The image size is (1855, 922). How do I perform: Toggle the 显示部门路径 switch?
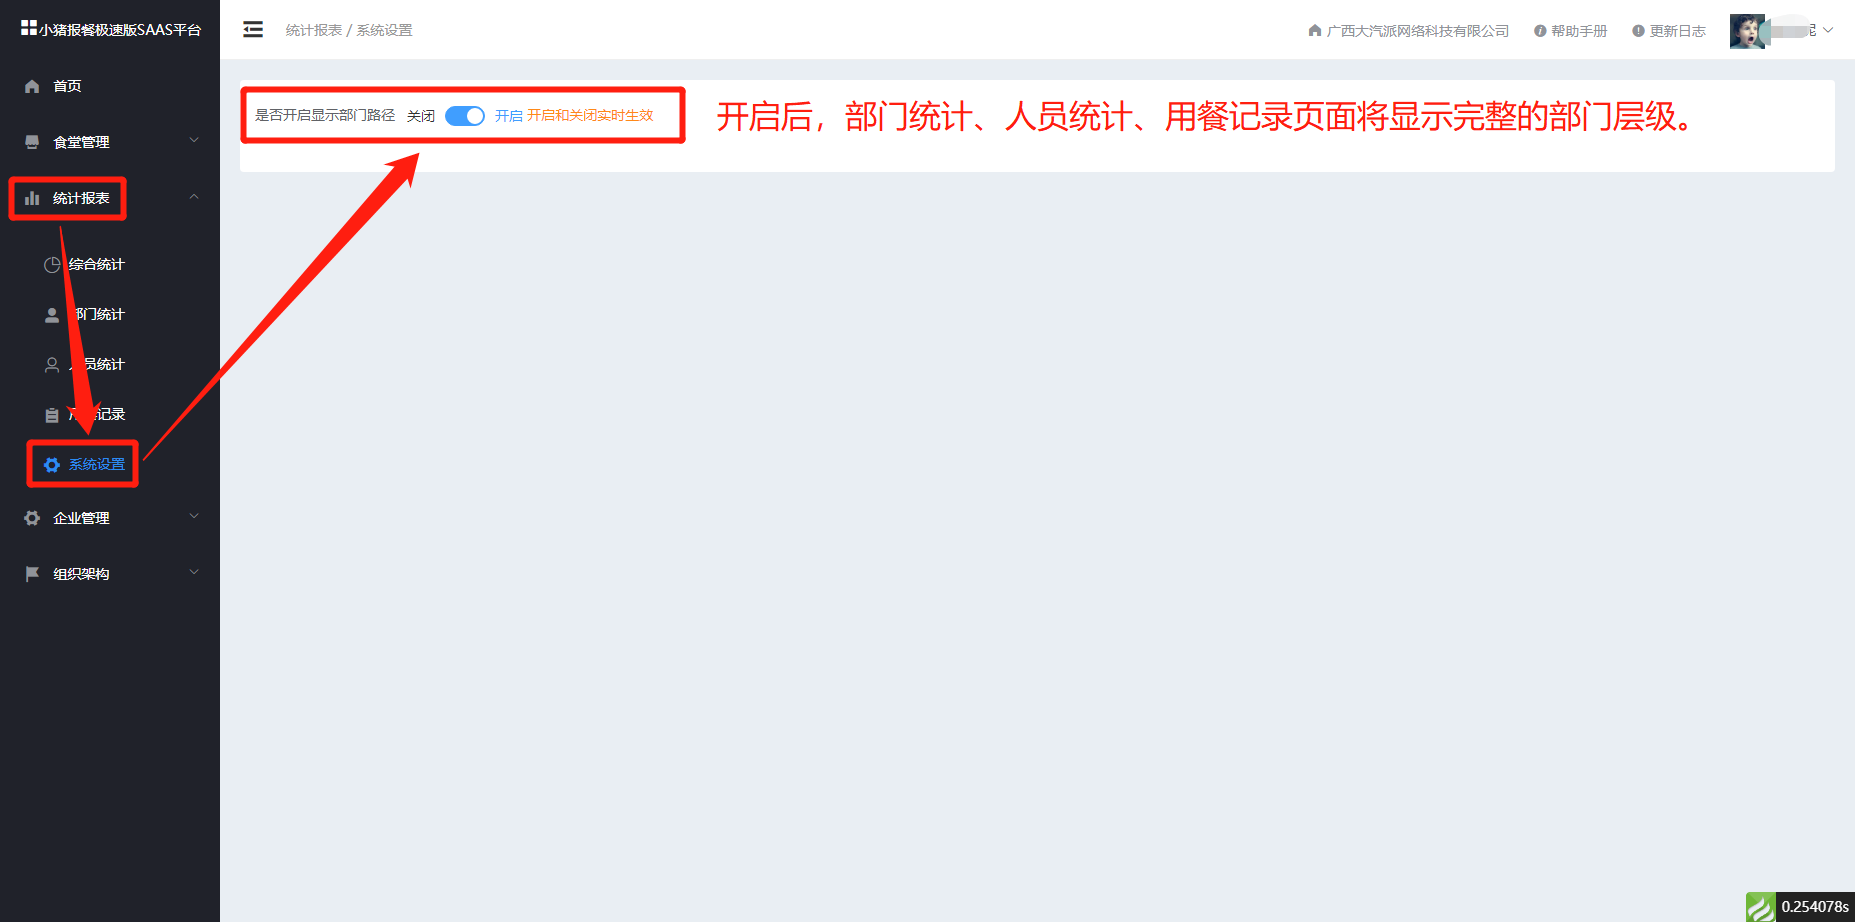tap(465, 116)
